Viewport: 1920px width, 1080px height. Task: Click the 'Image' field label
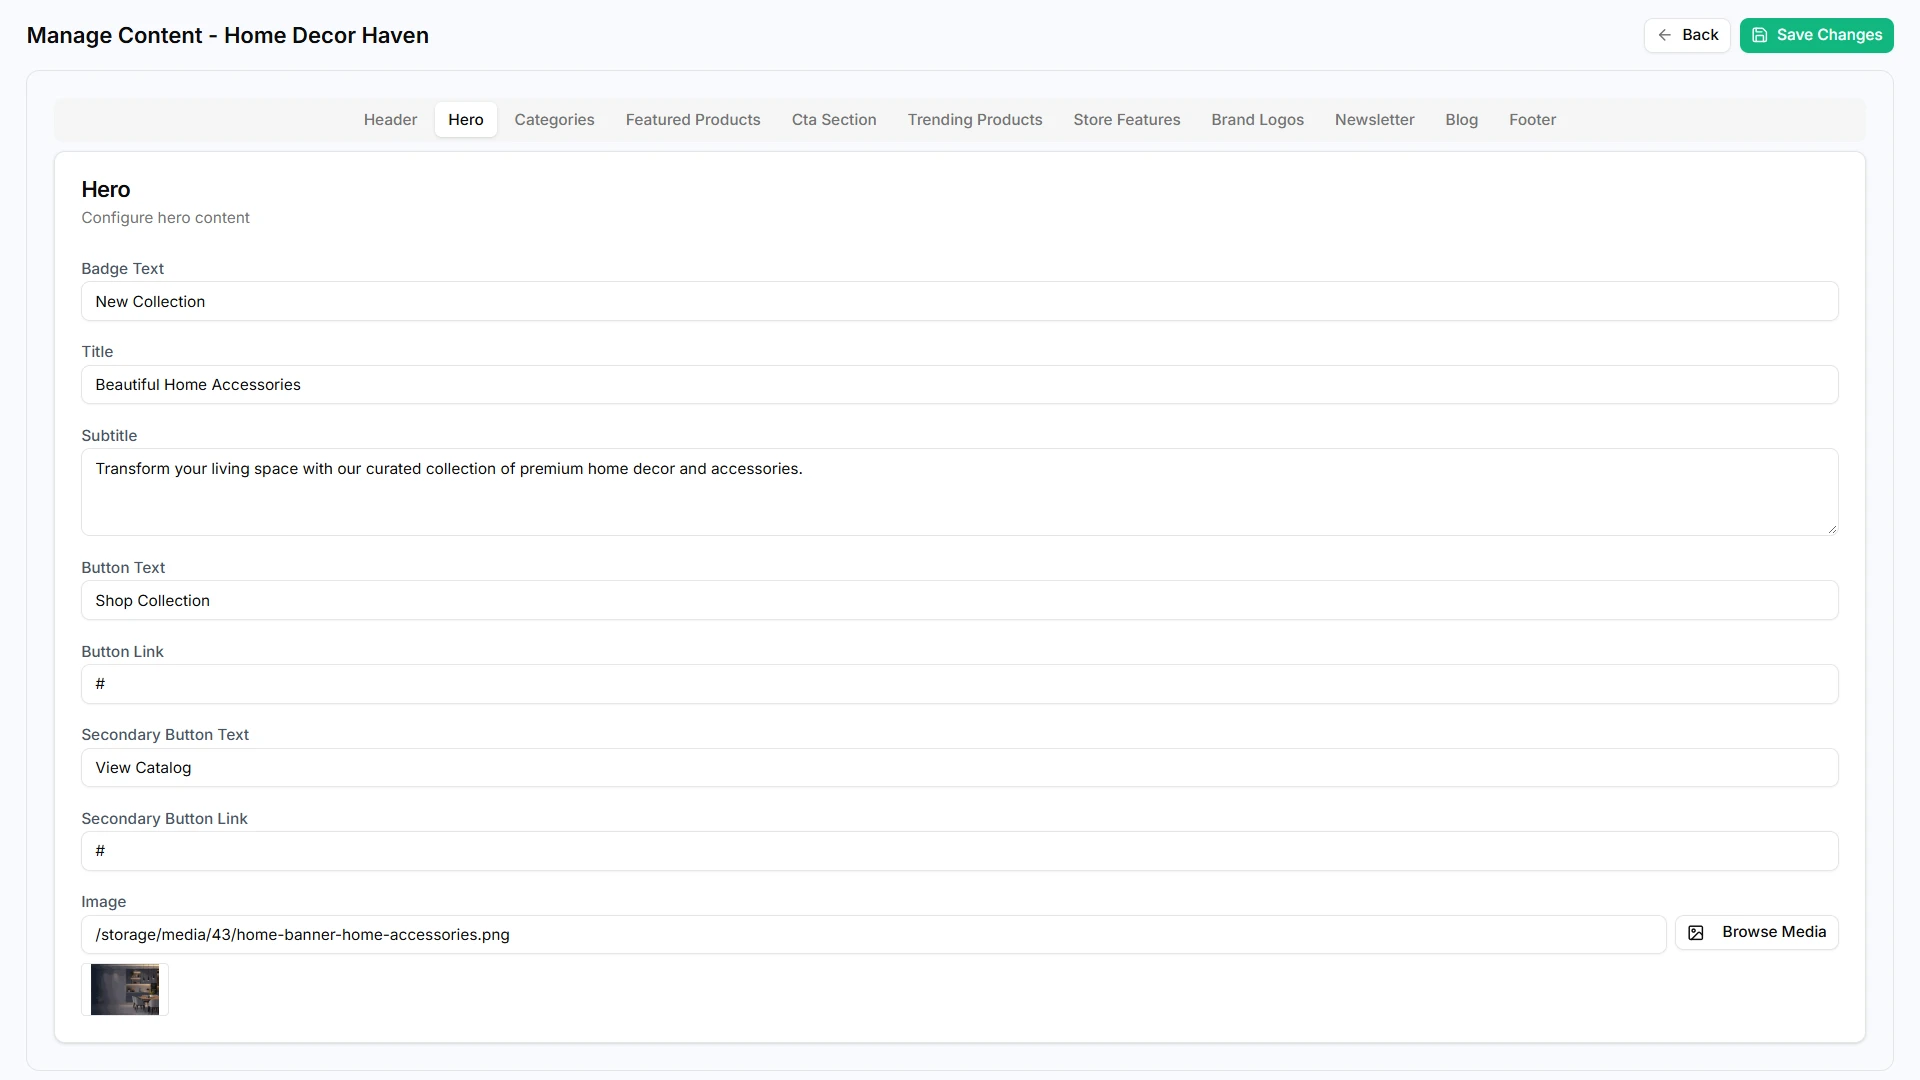pyautogui.click(x=103, y=902)
